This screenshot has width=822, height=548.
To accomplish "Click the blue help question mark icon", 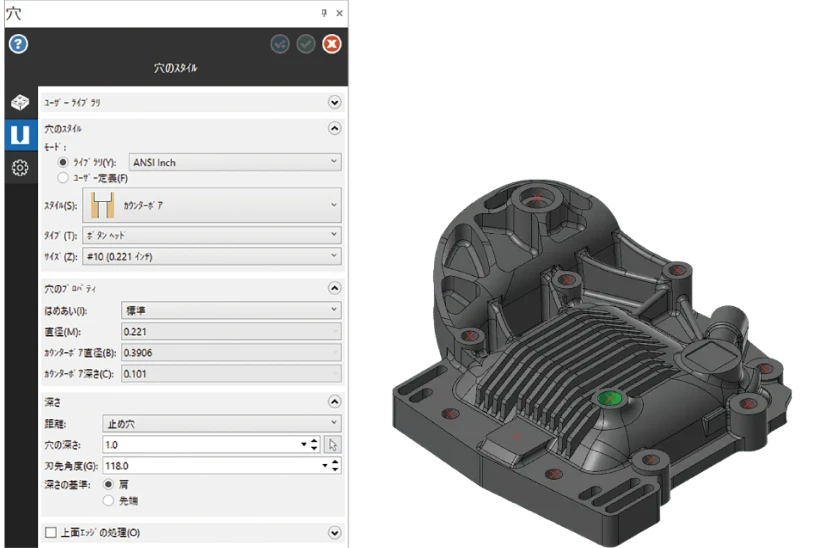I will click(x=18, y=44).
